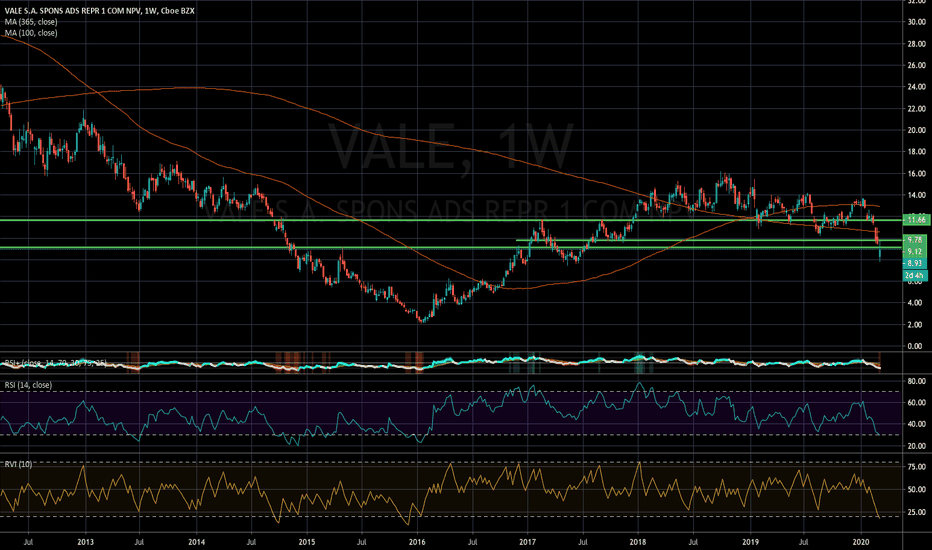
Task: Click 2016 on the time axis
Action: click(417, 542)
